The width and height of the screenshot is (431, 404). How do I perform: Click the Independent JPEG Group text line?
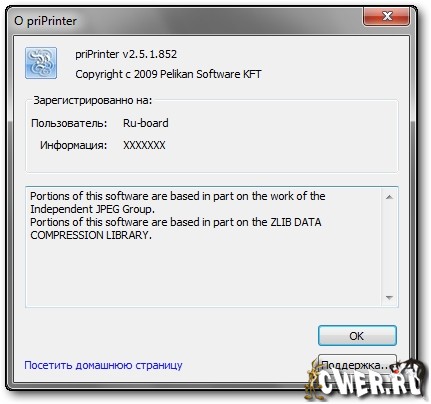[92, 209]
